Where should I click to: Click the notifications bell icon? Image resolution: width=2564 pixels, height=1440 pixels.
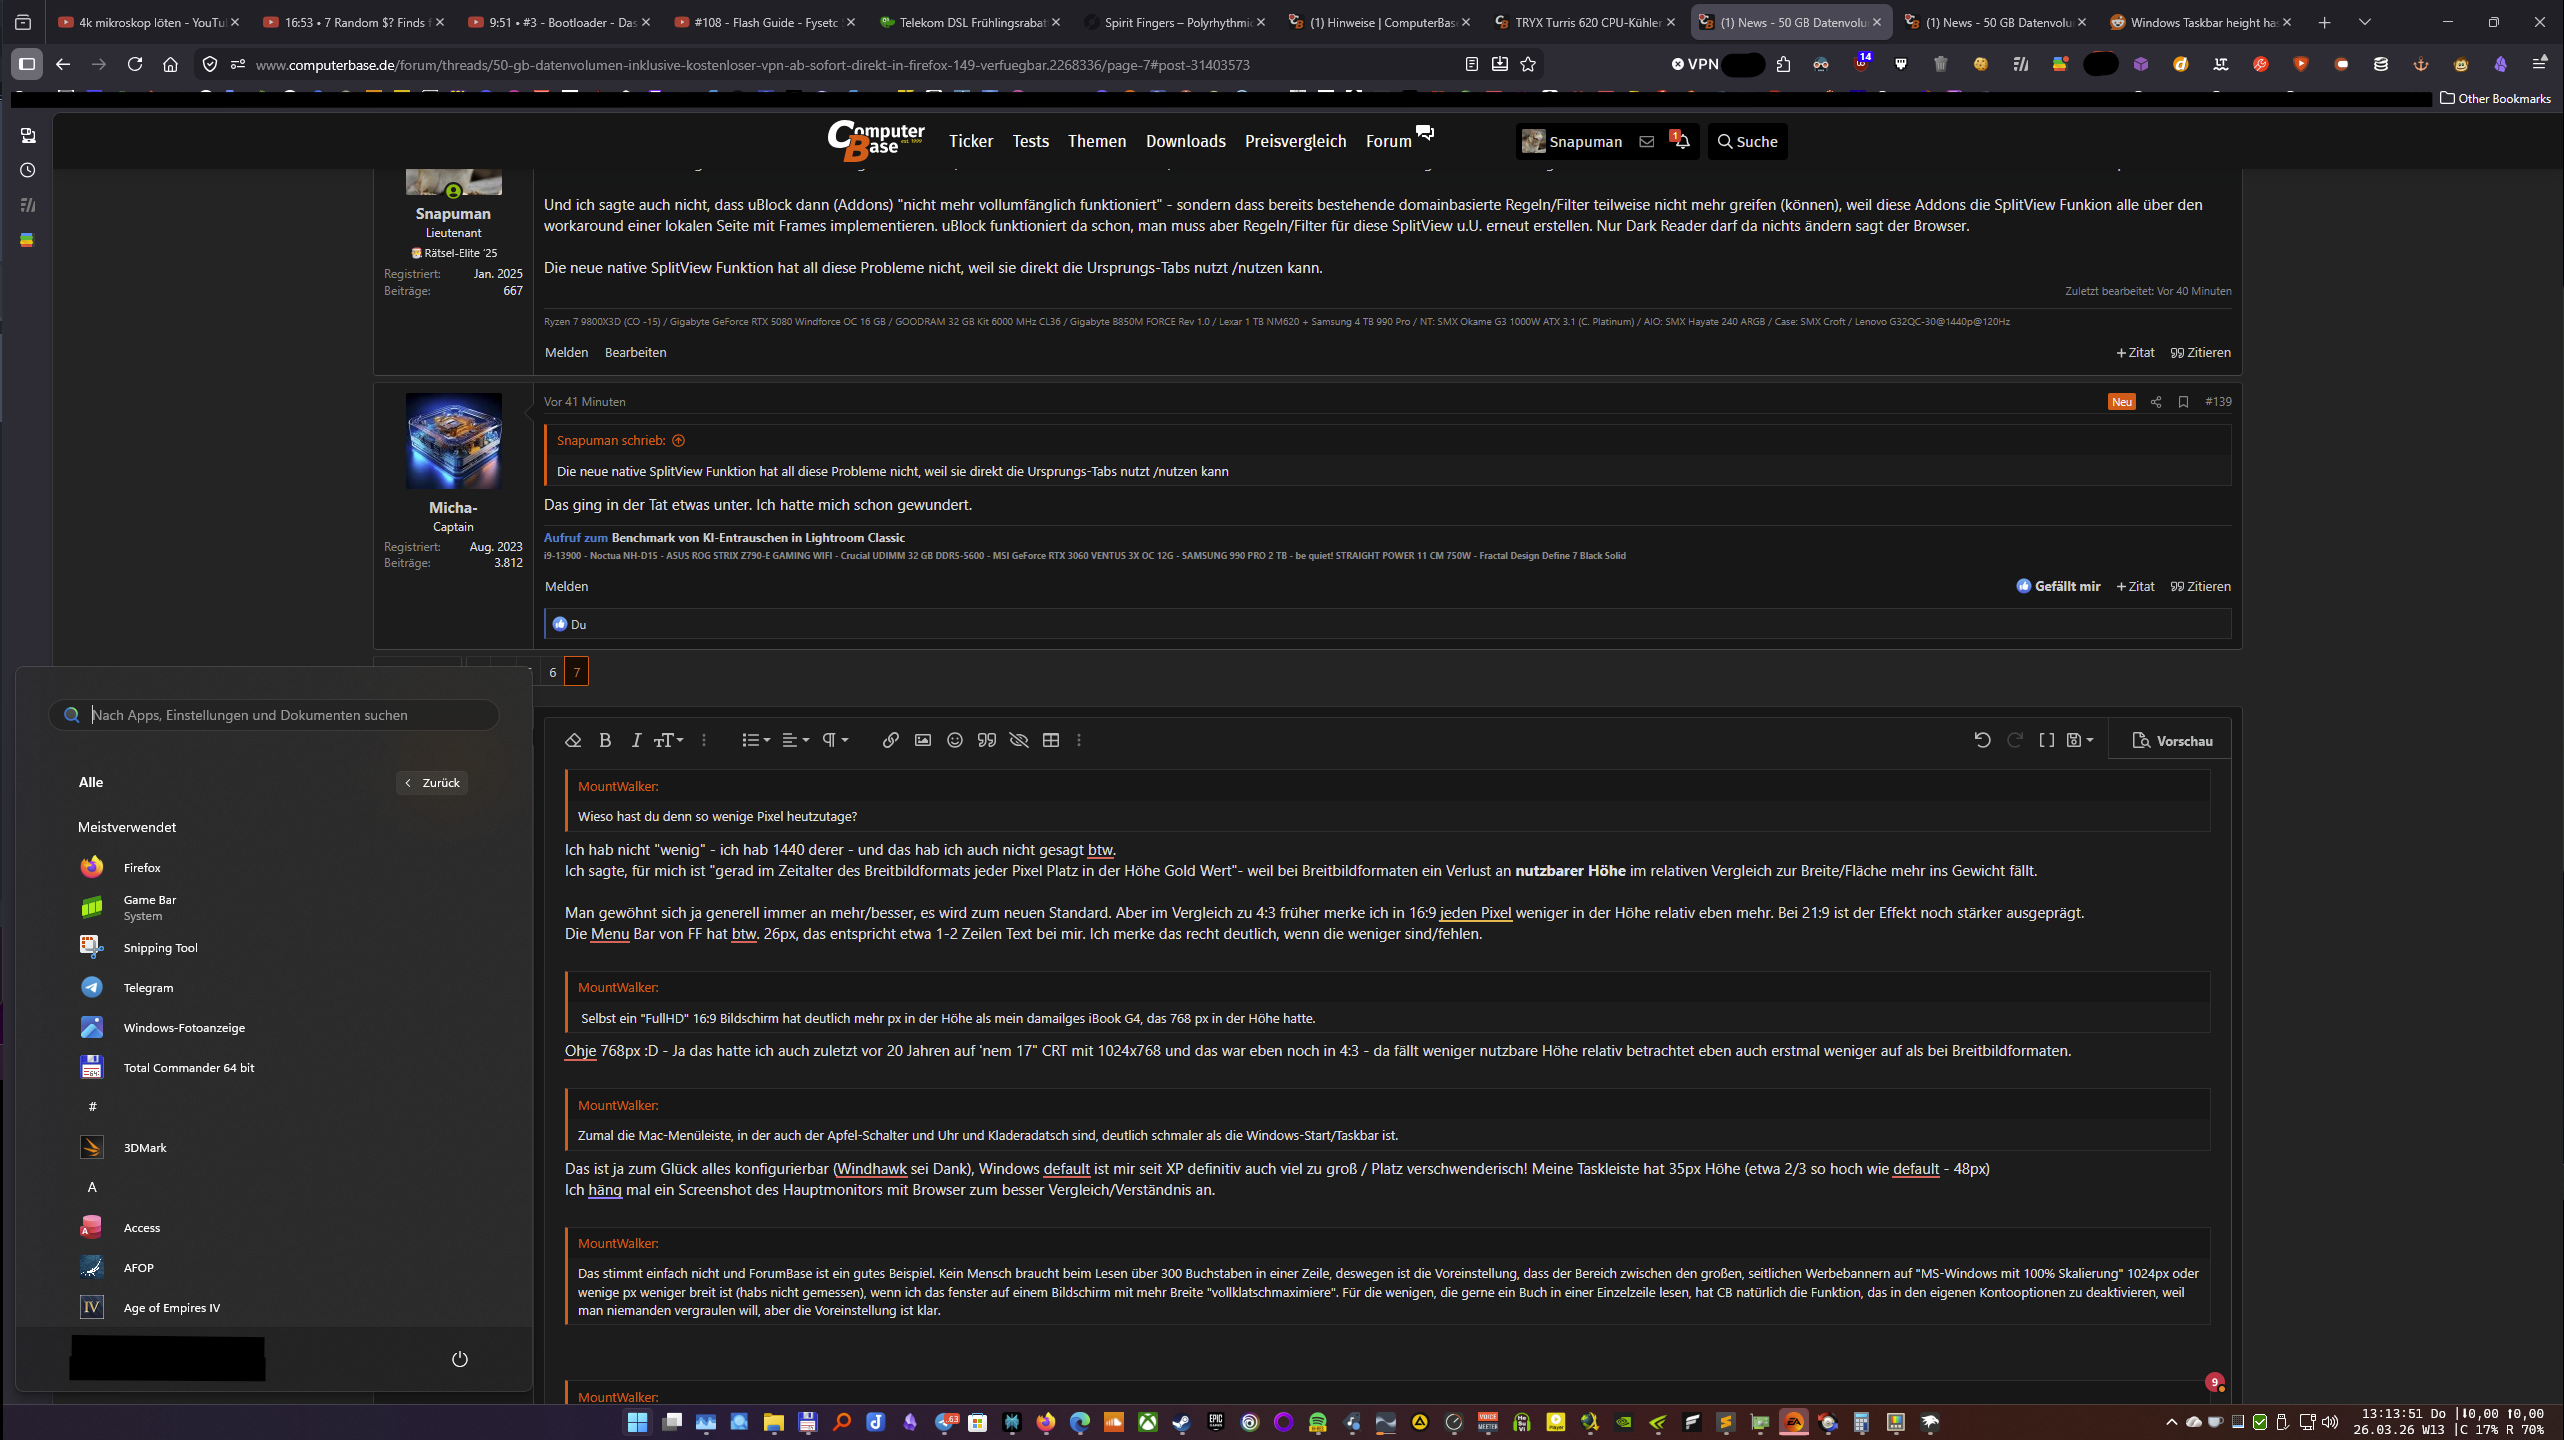[1682, 141]
